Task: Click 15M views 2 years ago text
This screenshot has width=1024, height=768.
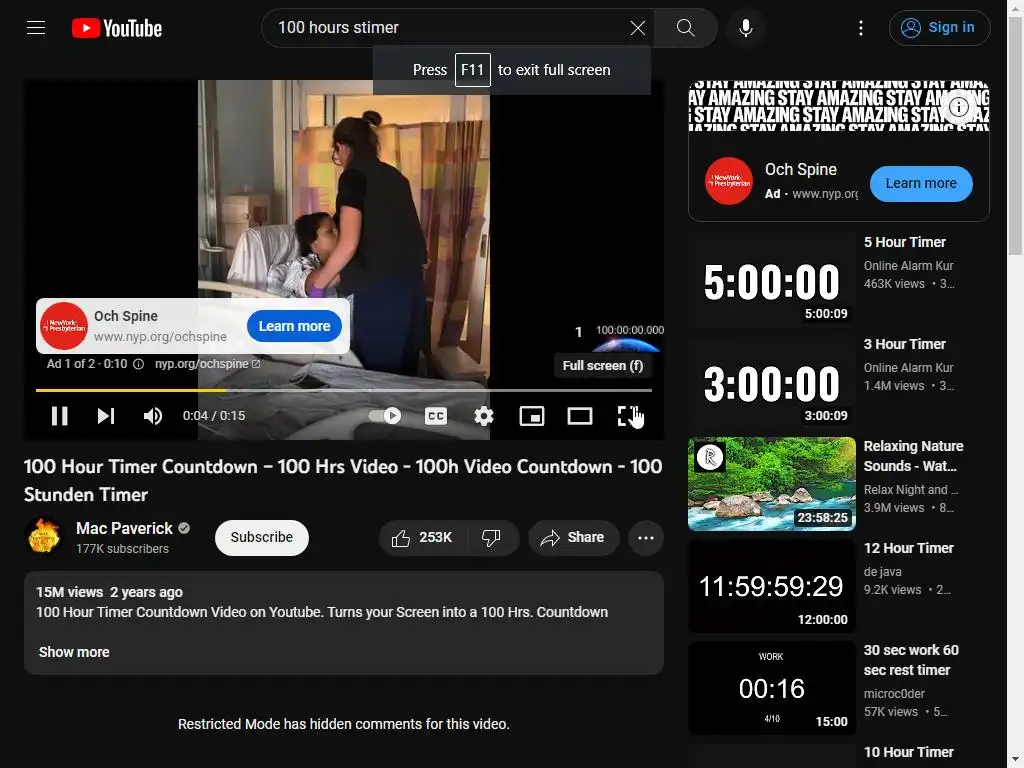Action: coord(109,592)
